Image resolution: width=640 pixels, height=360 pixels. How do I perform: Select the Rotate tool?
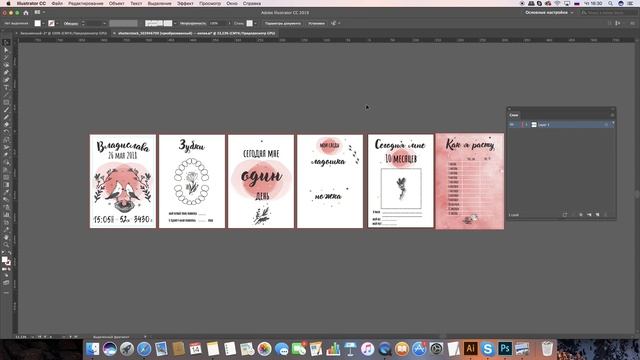(x=6, y=132)
